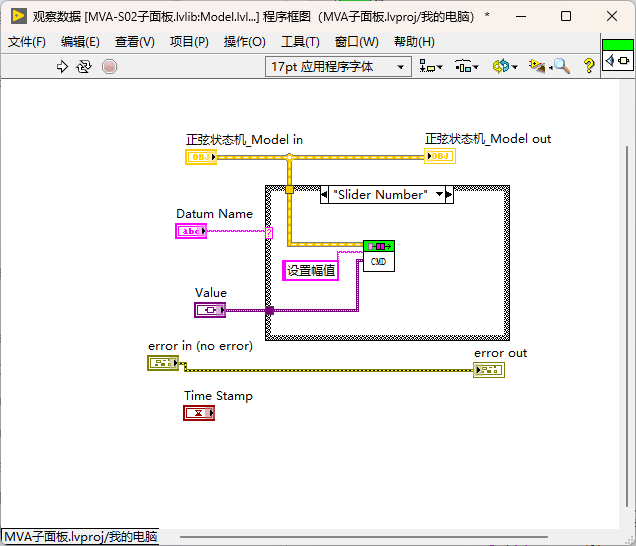Click the Search magnifier icon
This screenshot has height=546, width=636.
point(561,66)
